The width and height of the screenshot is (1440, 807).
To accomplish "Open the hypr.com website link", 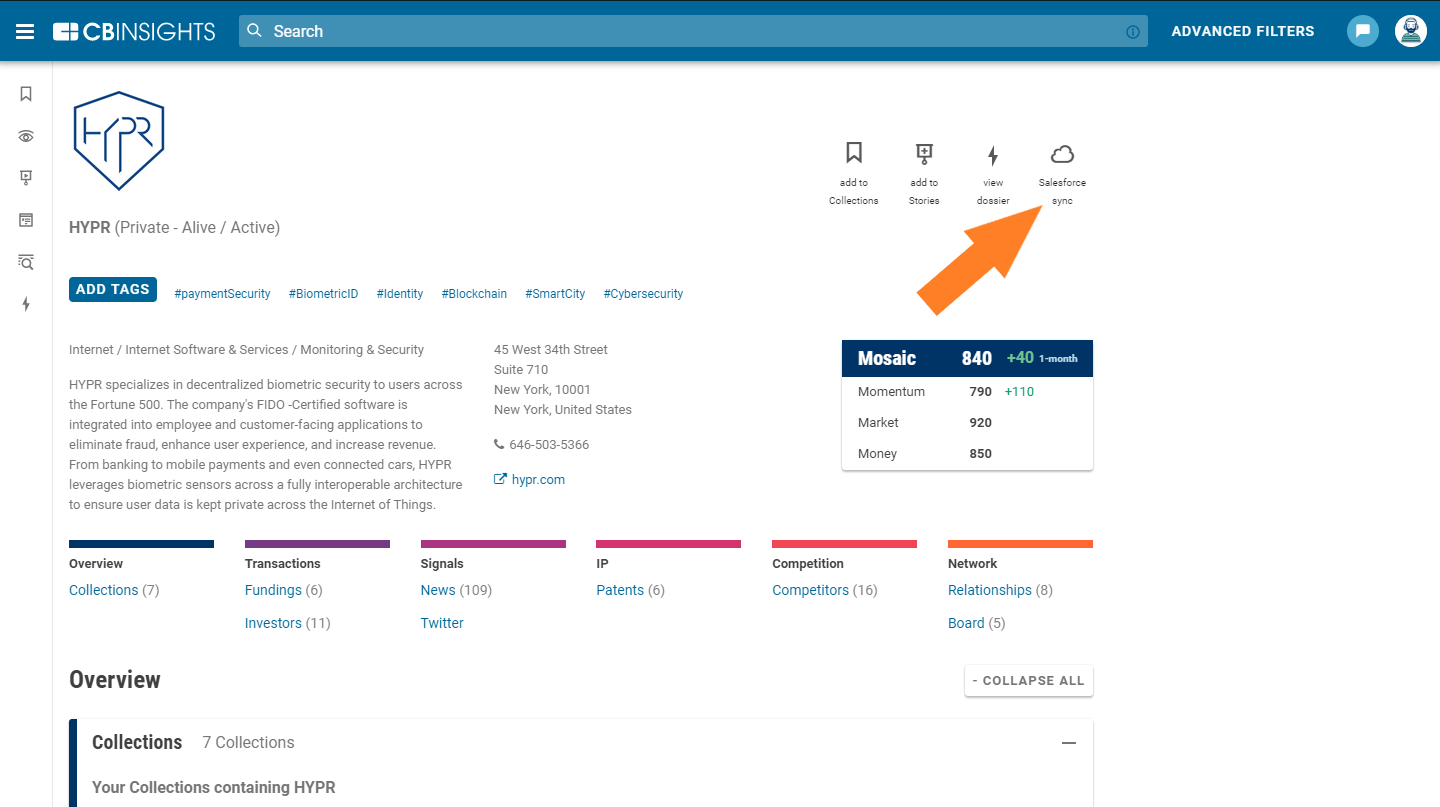I will (538, 480).
